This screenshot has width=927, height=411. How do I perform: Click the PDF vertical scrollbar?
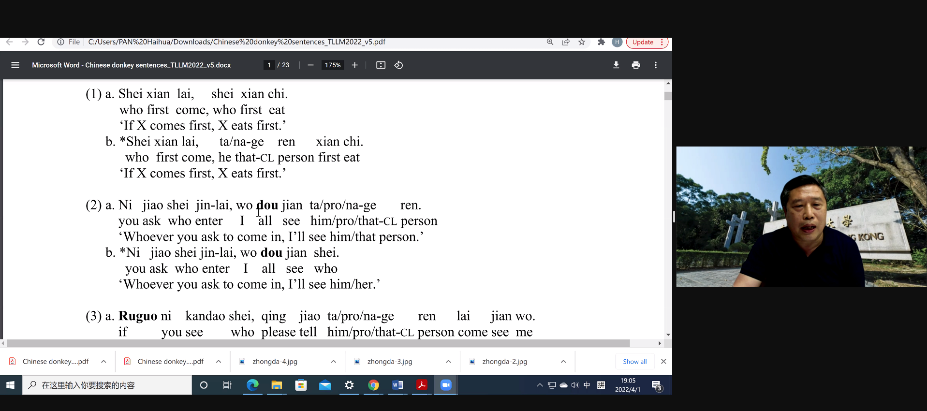click(667, 200)
